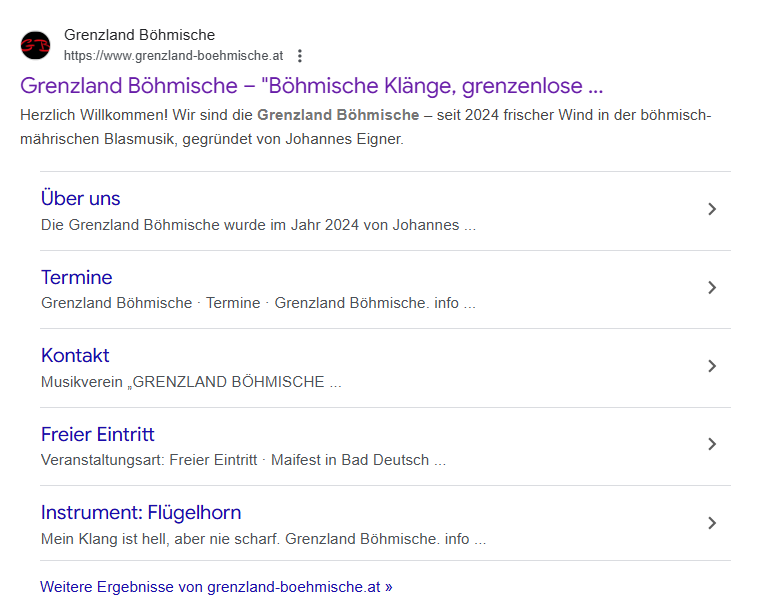Open the Kontakt sitelink
The height and width of the screenshot is (608, 773).
click(75, 356)
